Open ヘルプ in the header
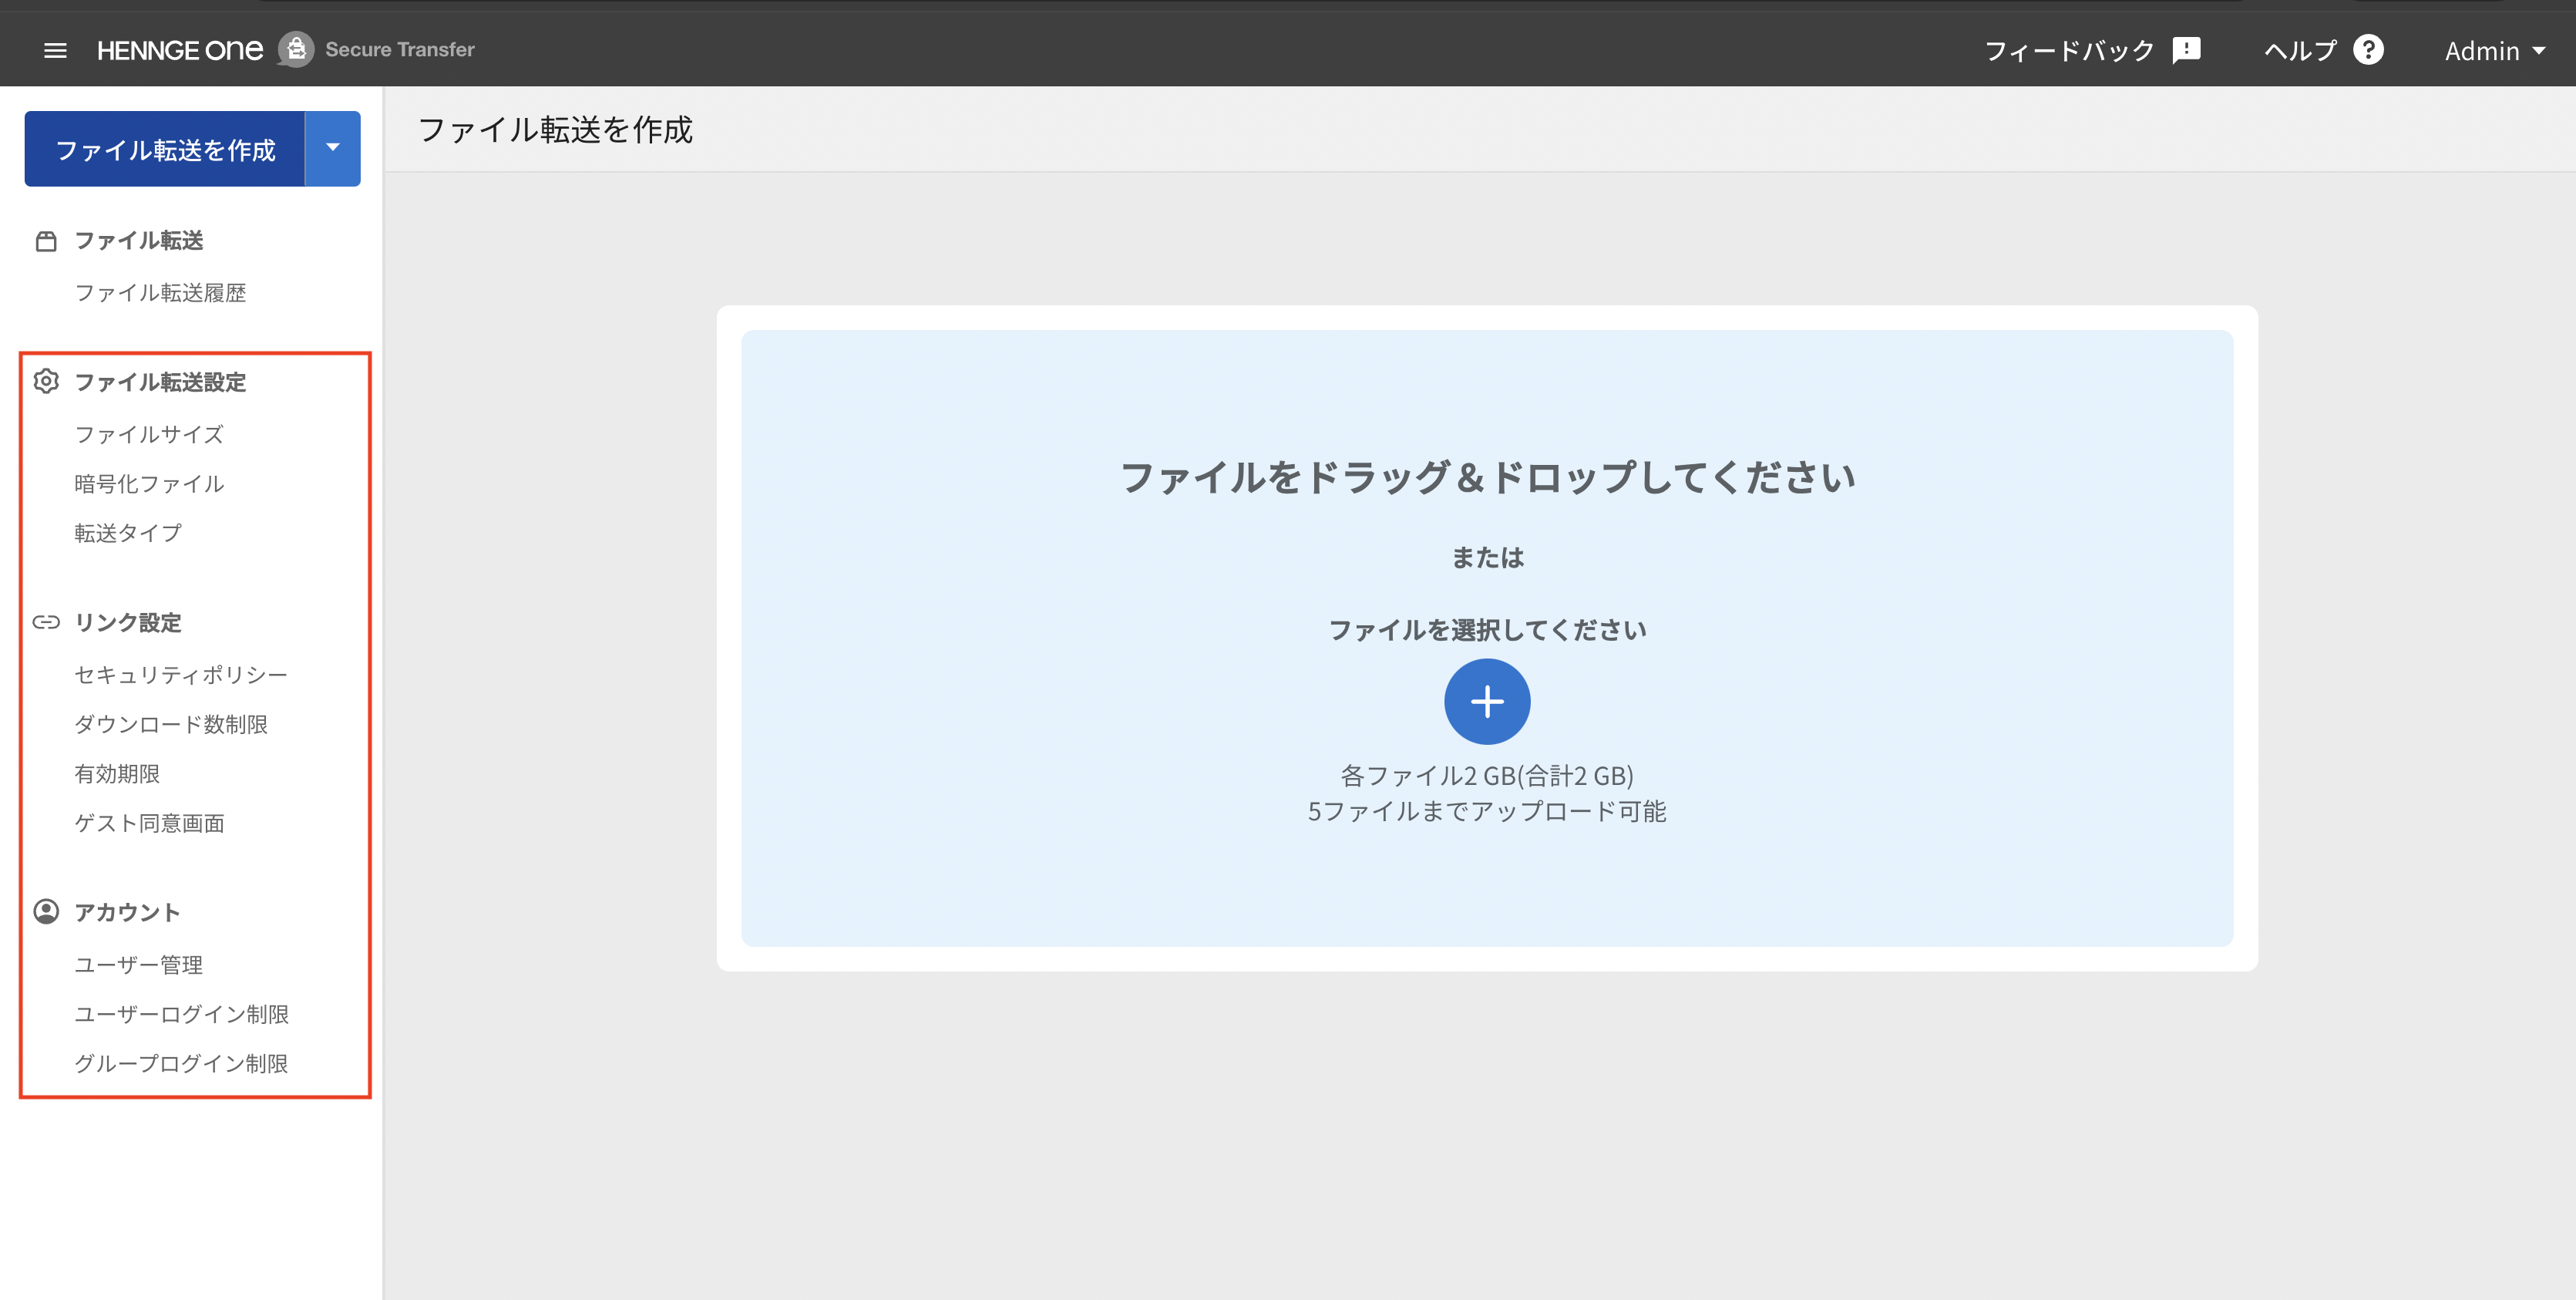The height and width of the screenshot is (1300, 2576). (x=2300, y=51)
